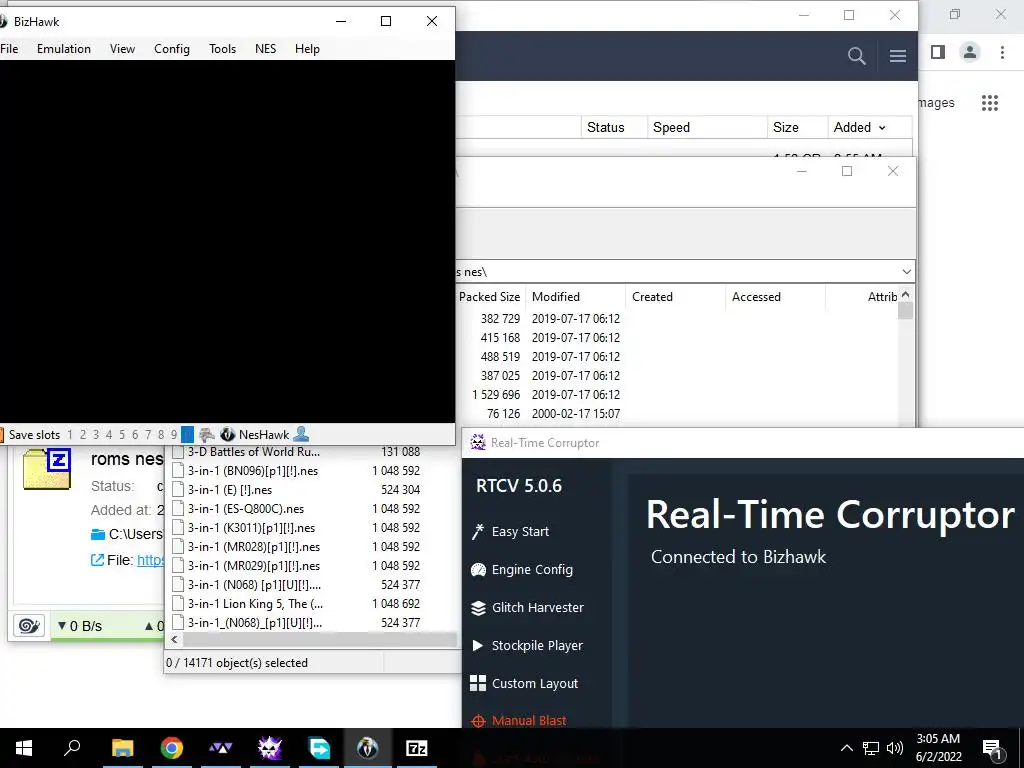
Task: Open Google Chrome from the taskbar
Action: click(171, 748)
